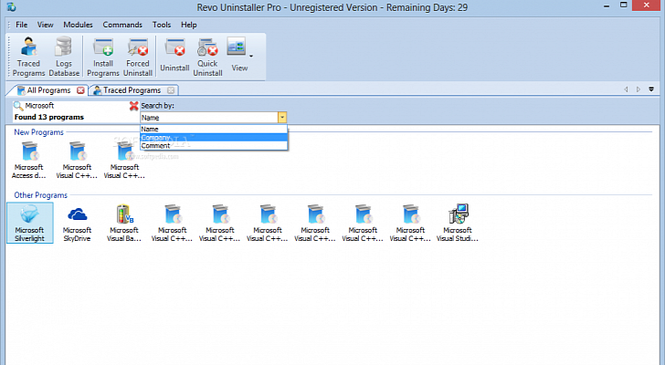Open the Modules menu
This screenshot has height=365, width=665.
click(x=78, y=25)
